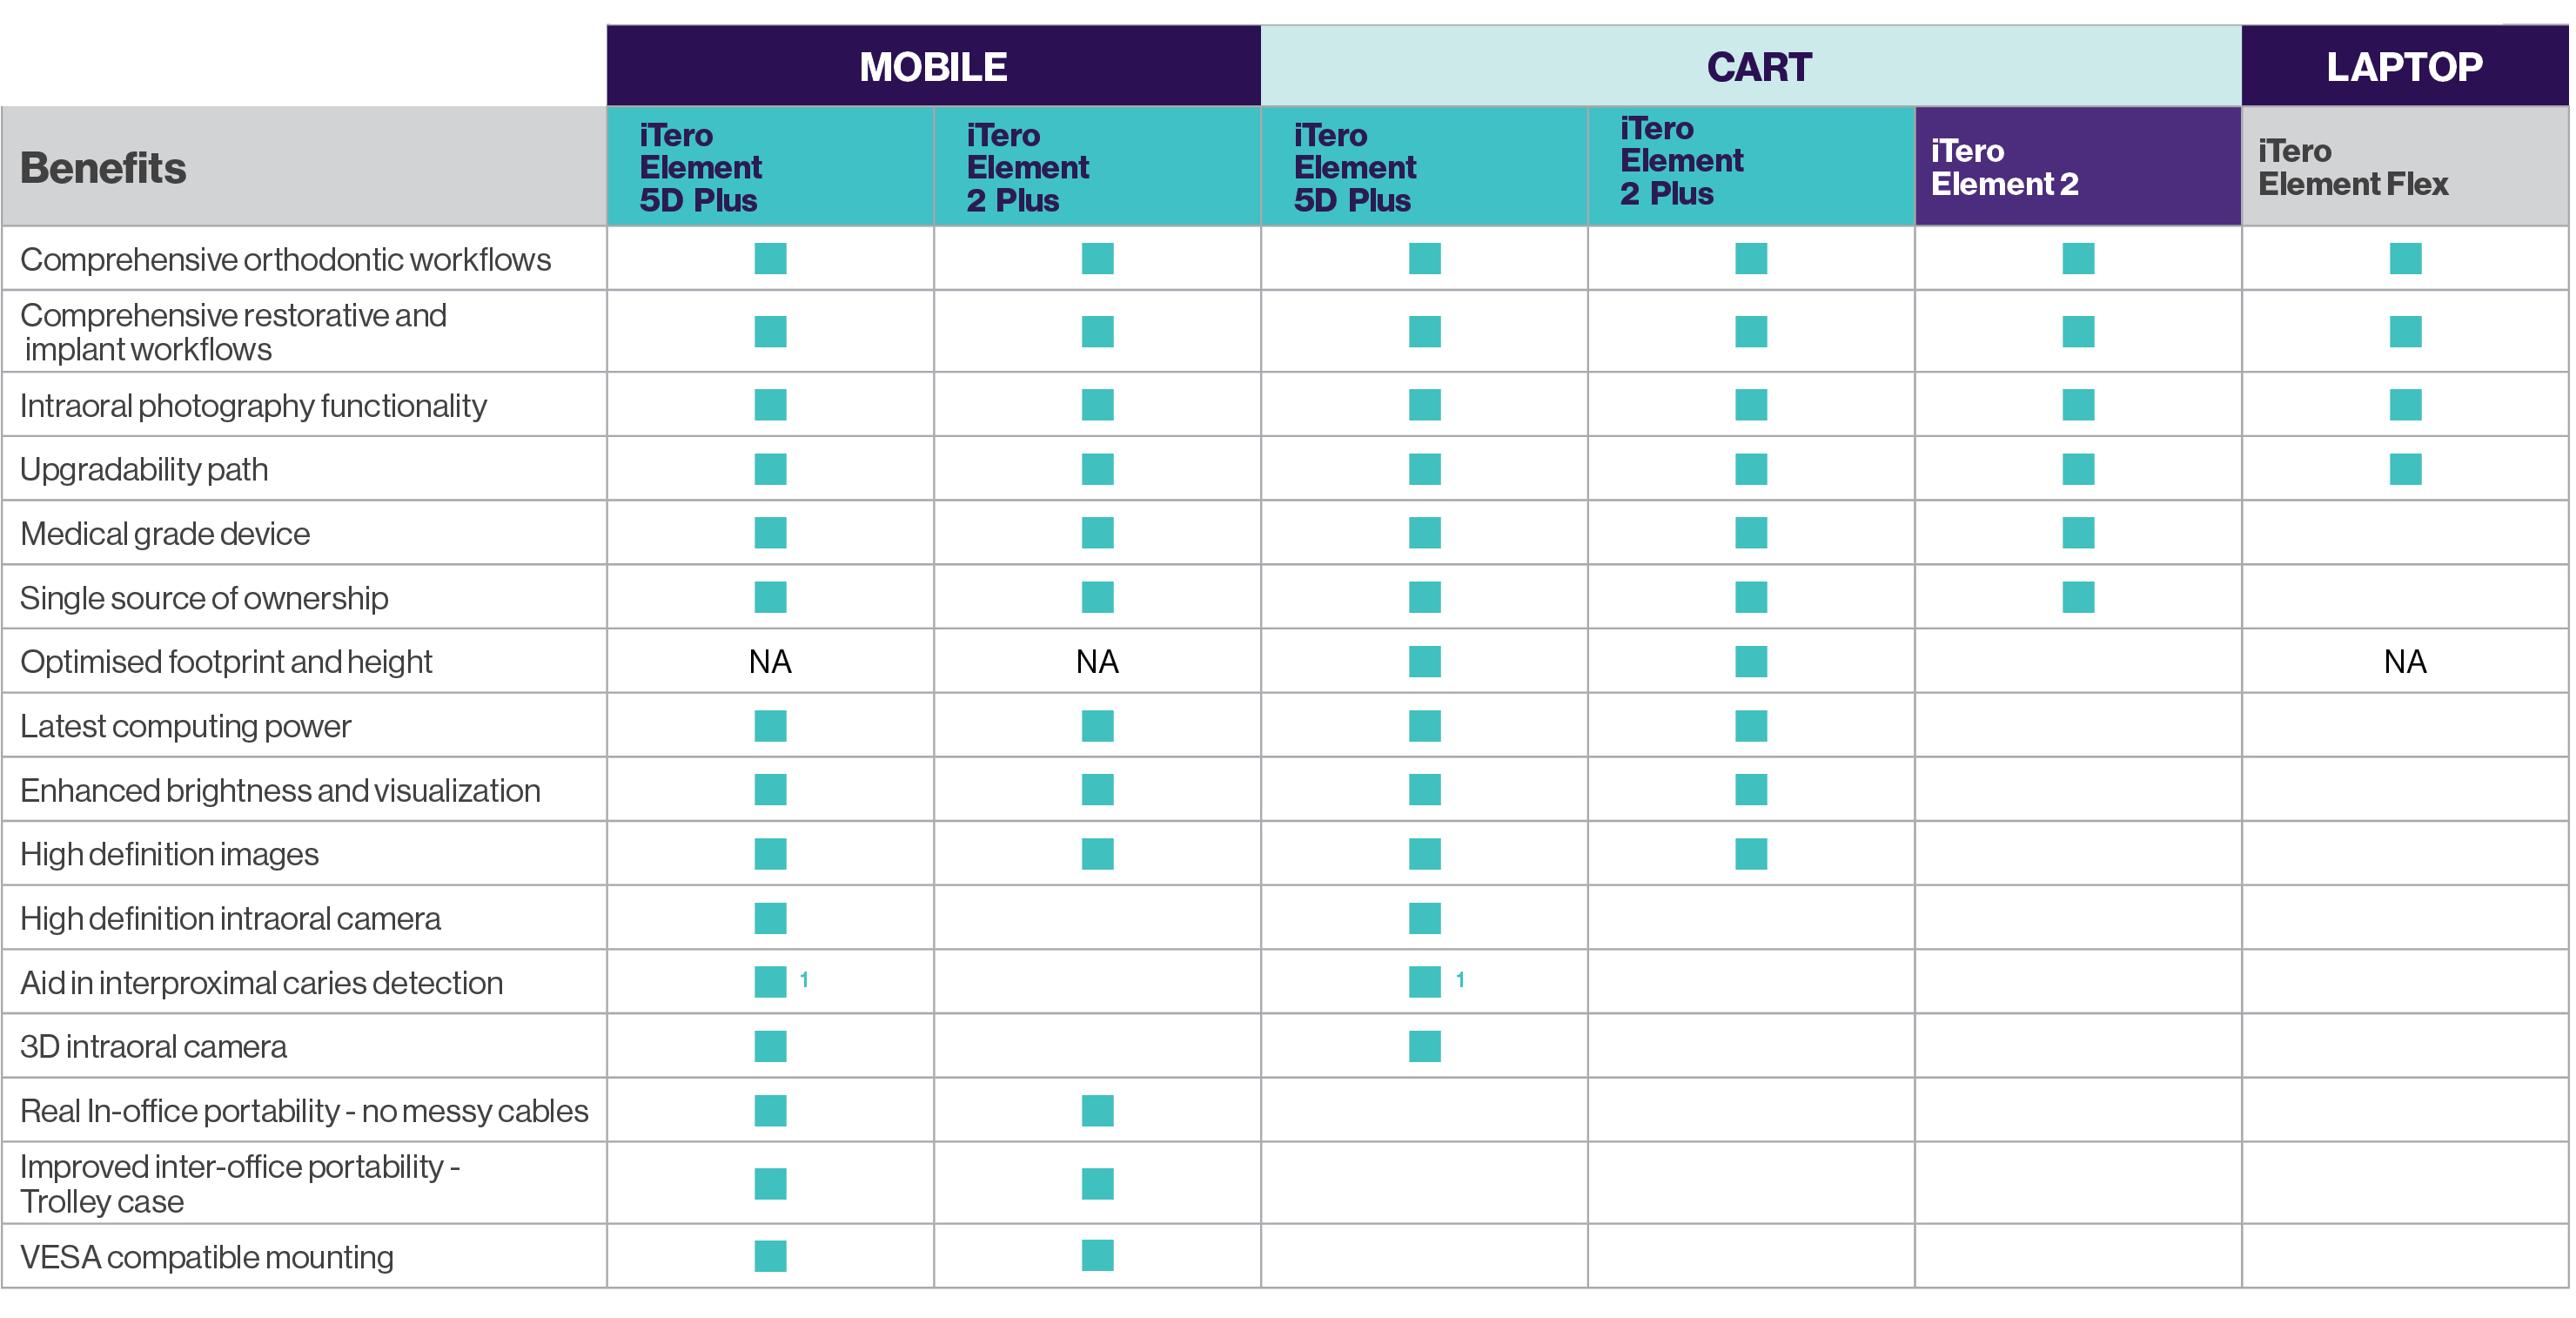Click Medical grade device mark under iTero Element 2

click(x=2077, y=533)
